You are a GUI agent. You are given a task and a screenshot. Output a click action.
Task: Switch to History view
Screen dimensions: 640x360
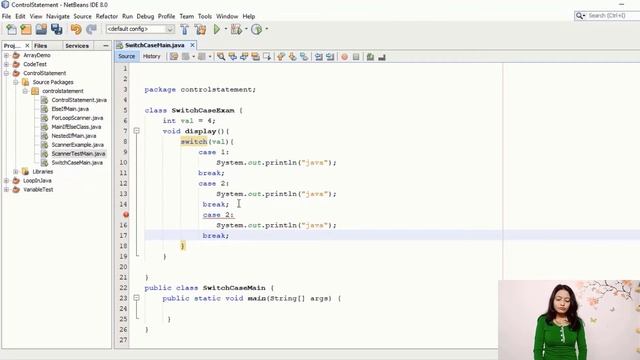(152, 56)
